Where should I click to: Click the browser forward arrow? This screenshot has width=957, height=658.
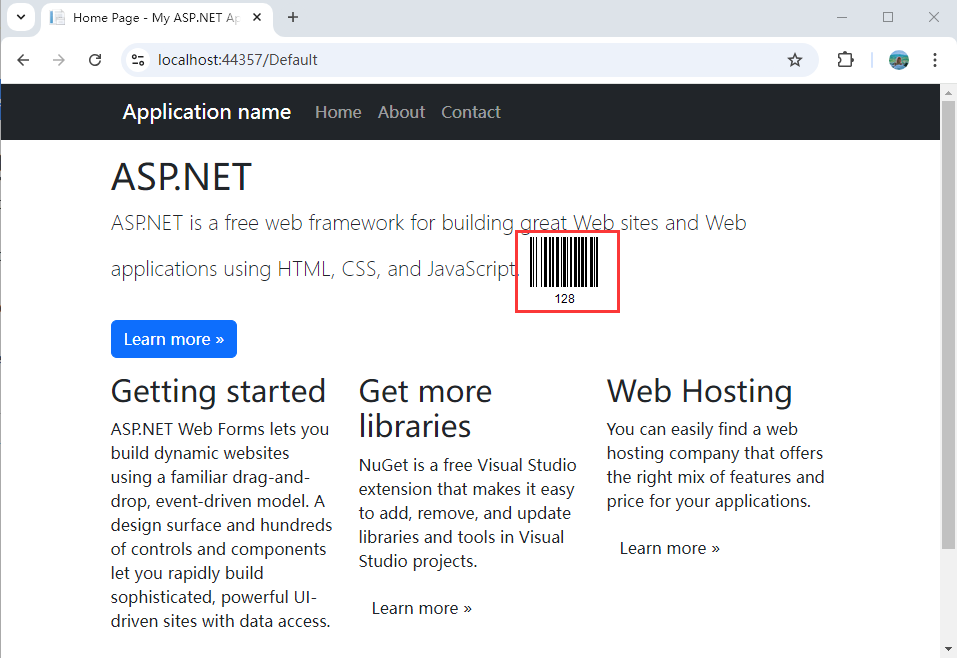[59, 60]
